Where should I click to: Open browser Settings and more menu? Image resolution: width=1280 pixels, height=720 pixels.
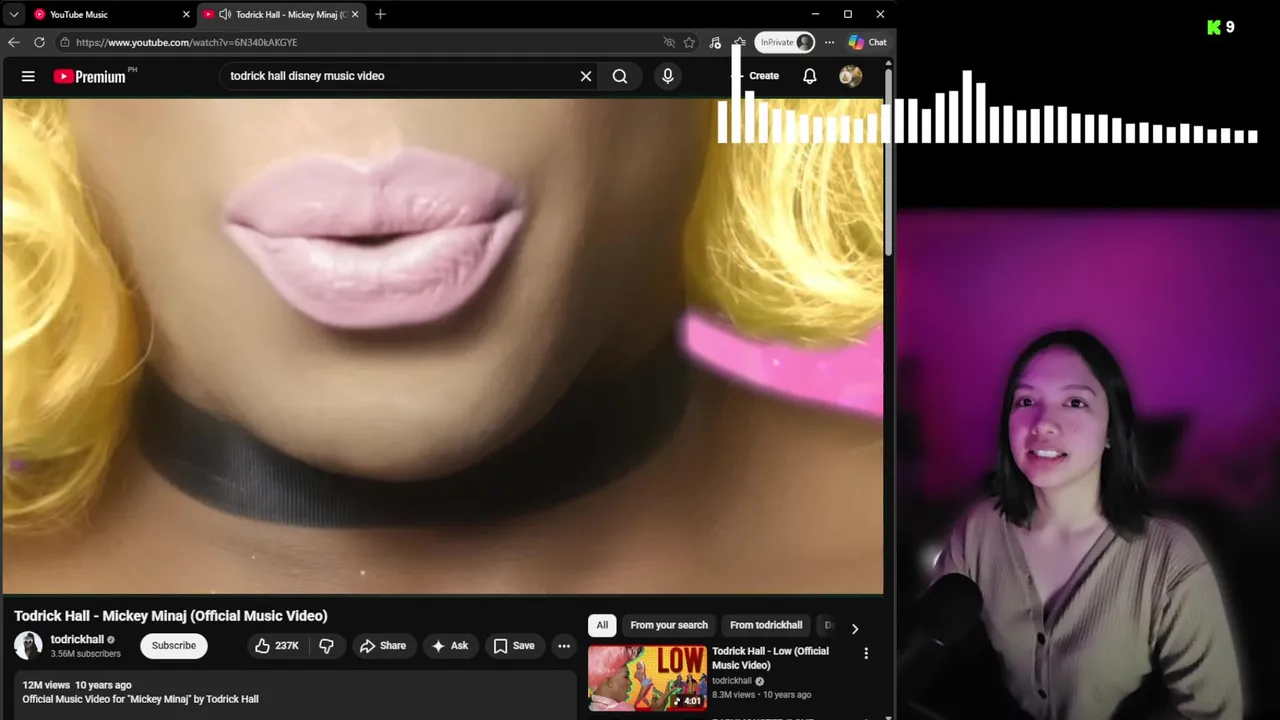pos(829,42)
